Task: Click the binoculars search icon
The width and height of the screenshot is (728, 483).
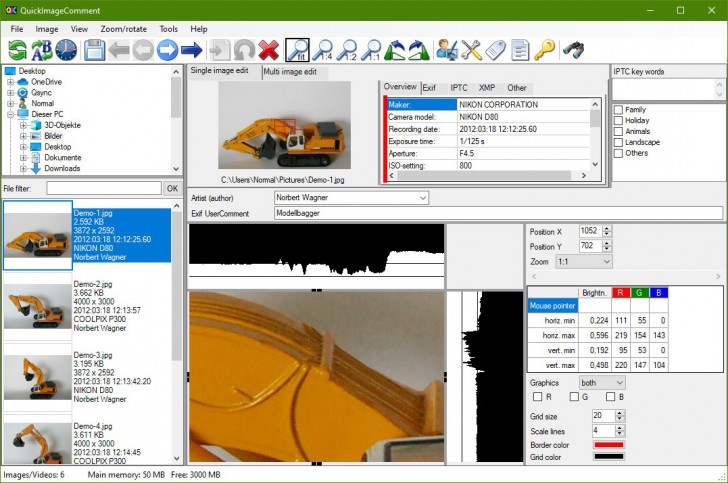Action: point(573,50)
